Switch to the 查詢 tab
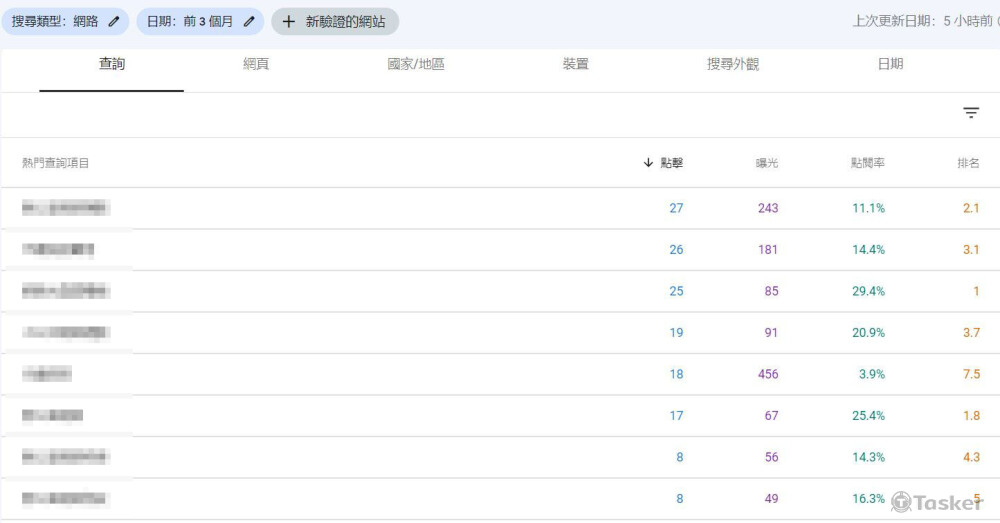Screen dimensions: 1000x523 tap(112, 64)
